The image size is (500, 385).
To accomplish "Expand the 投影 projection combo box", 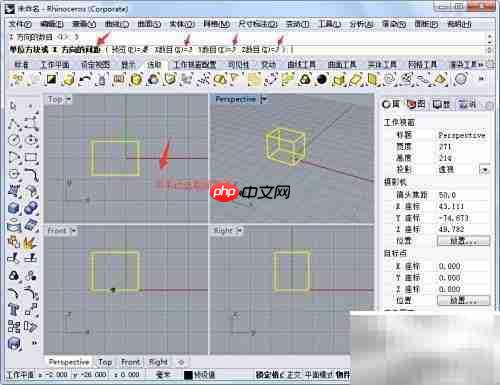I will 484,170.
